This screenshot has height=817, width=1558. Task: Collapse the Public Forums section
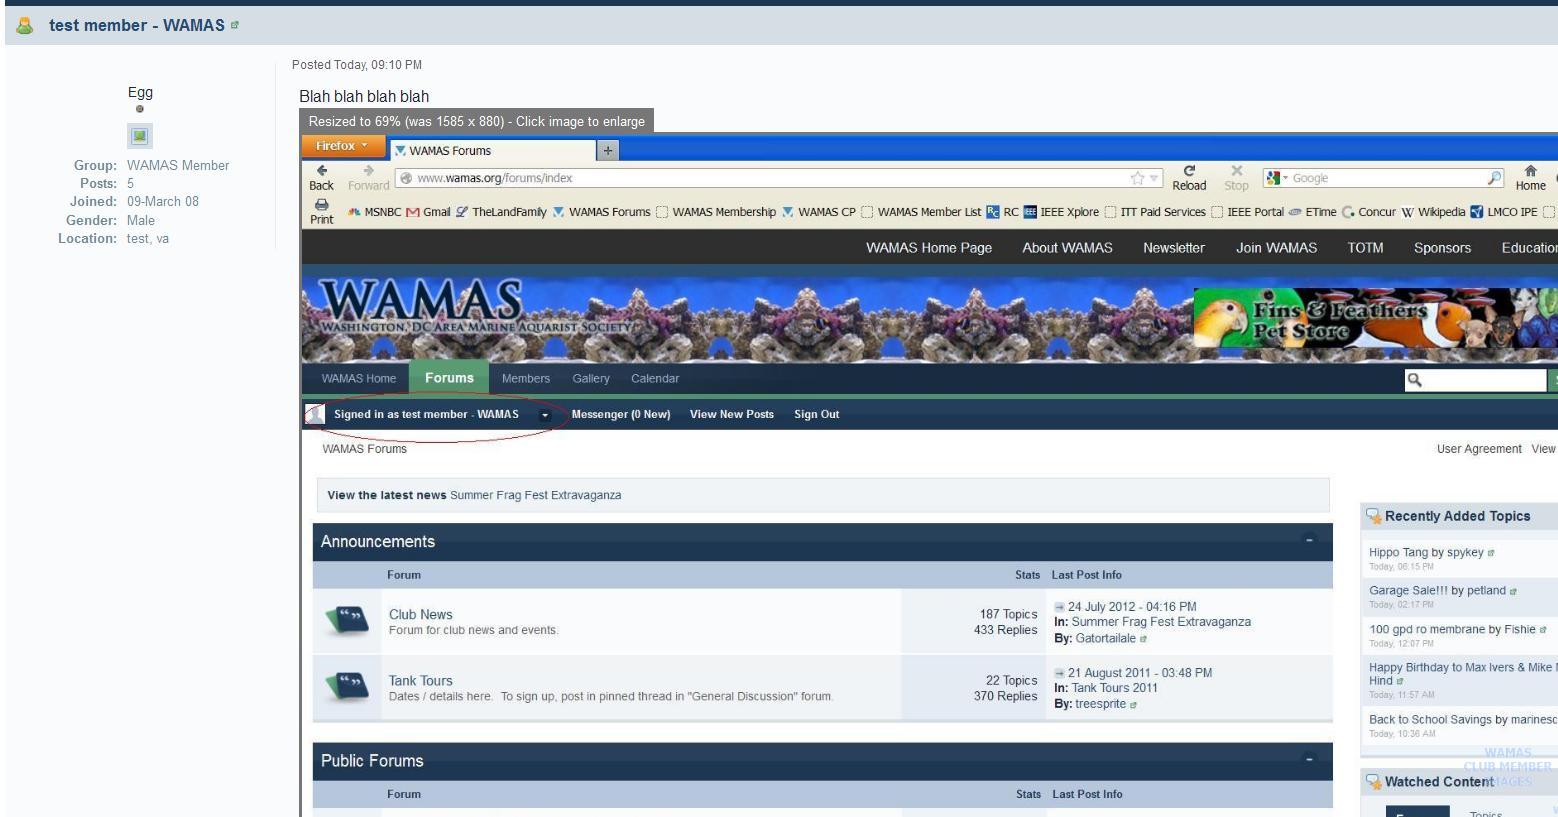(x=1309, y=760)
